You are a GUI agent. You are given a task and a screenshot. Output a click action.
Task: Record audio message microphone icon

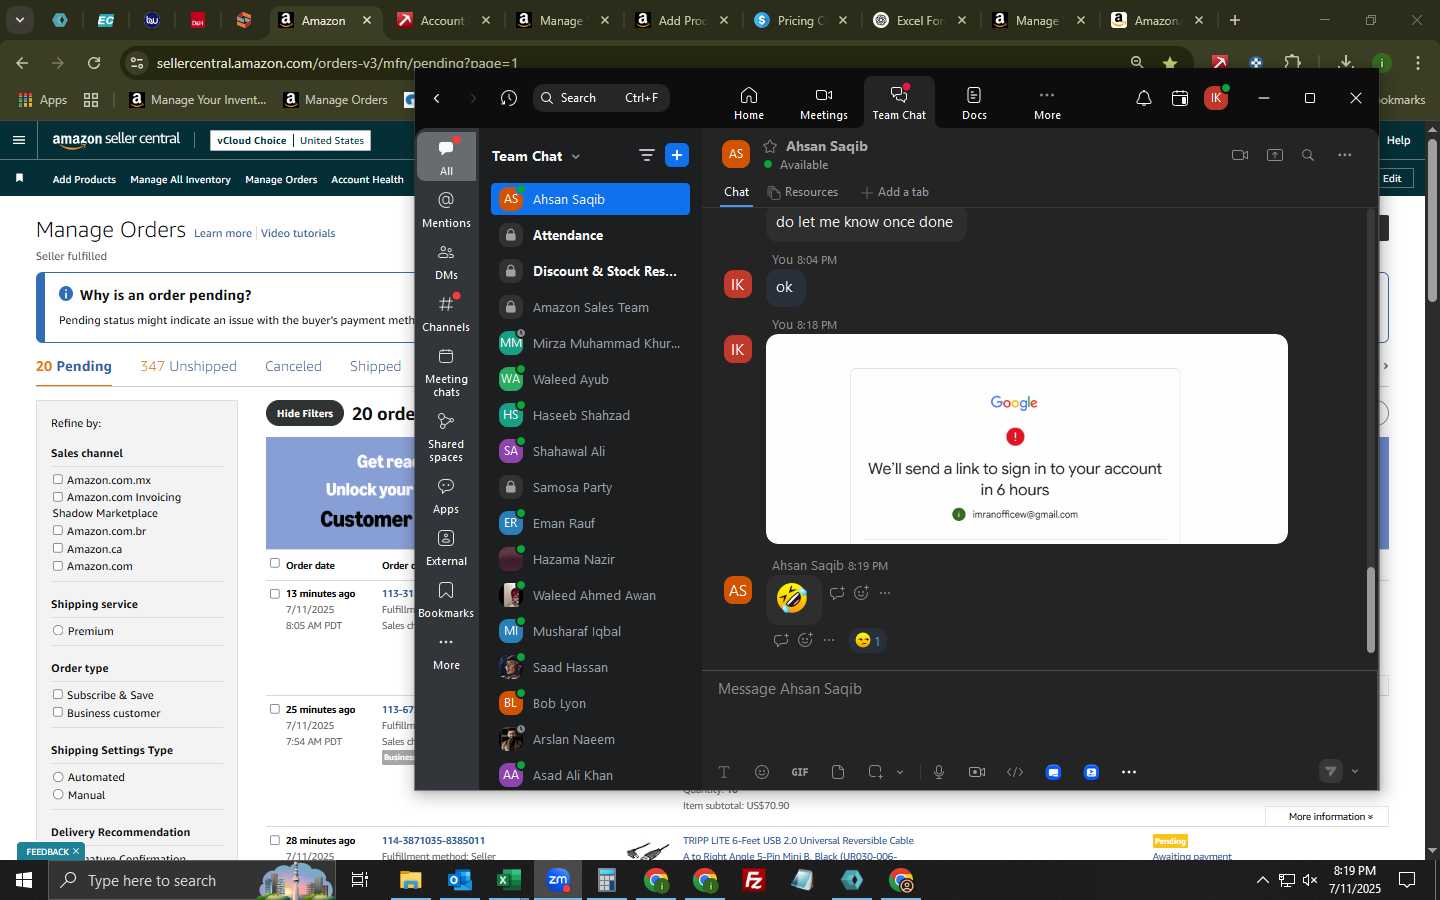point(939,772)
